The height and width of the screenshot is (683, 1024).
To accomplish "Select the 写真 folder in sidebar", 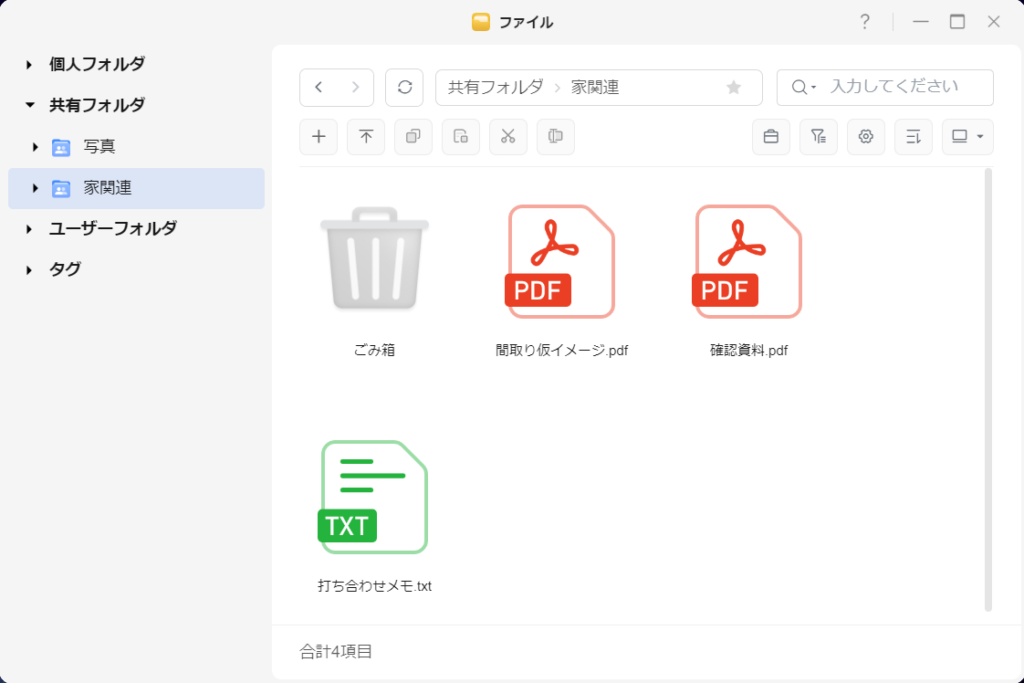I will pos(98,147).
